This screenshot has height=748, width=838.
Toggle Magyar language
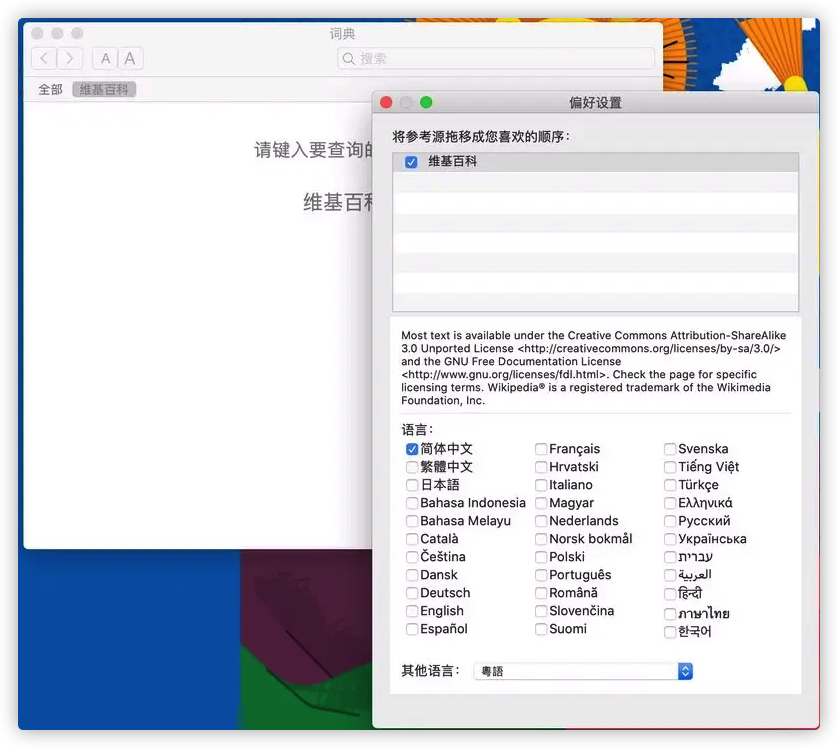(x=541, y=503)
